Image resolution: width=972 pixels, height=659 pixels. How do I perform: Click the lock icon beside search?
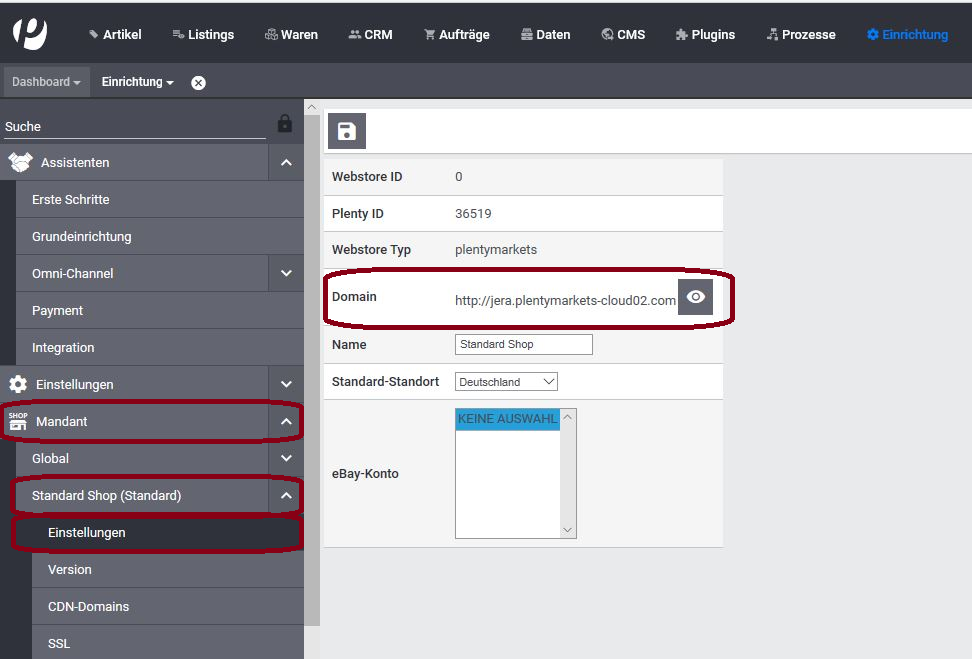coord(285,124)
